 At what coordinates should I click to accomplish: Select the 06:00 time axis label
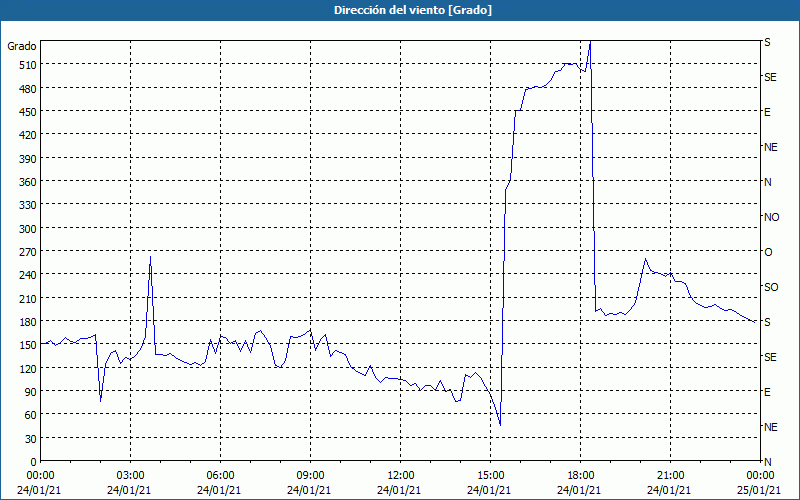coord(220,476)
